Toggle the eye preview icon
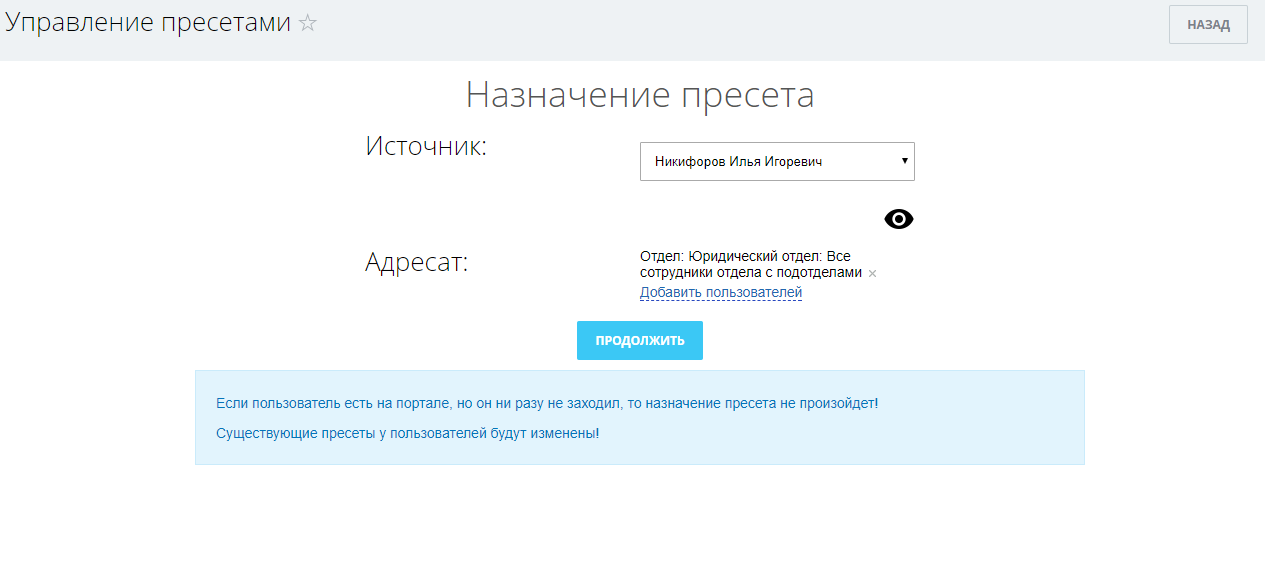The height and width of the screenshot is (563, 1265). [899, 220]
